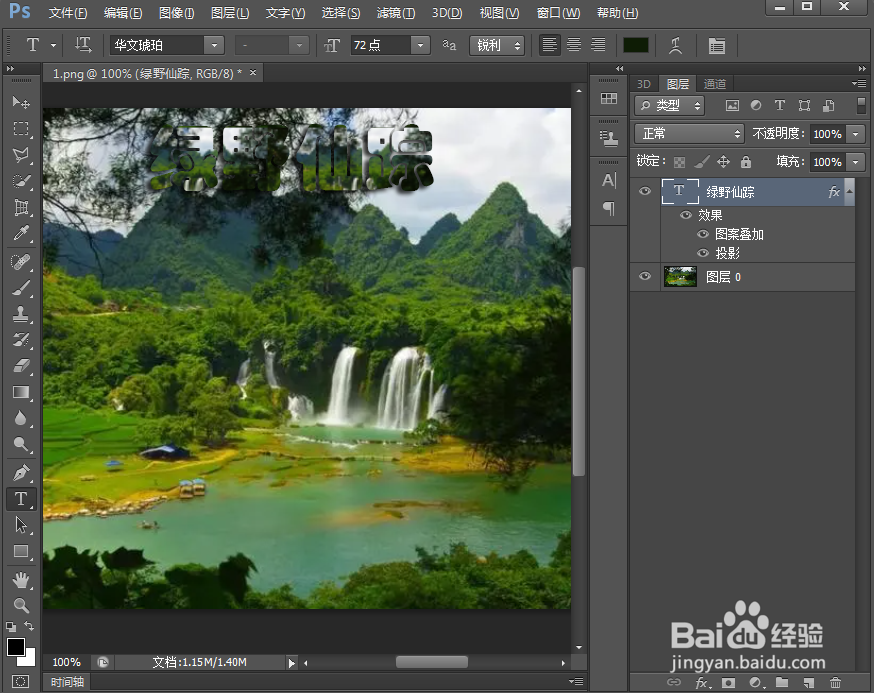The image size is (874, 693).
Task: Hide the 绿野仙踪 text layer
Action: [x=645, y=191]
